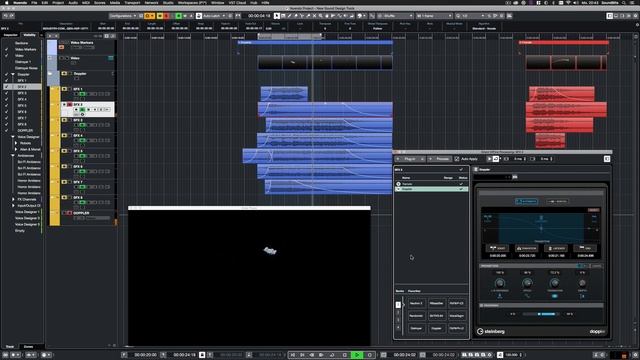Collapse the Voice Designer folder in Visibility list

[13, 137]
